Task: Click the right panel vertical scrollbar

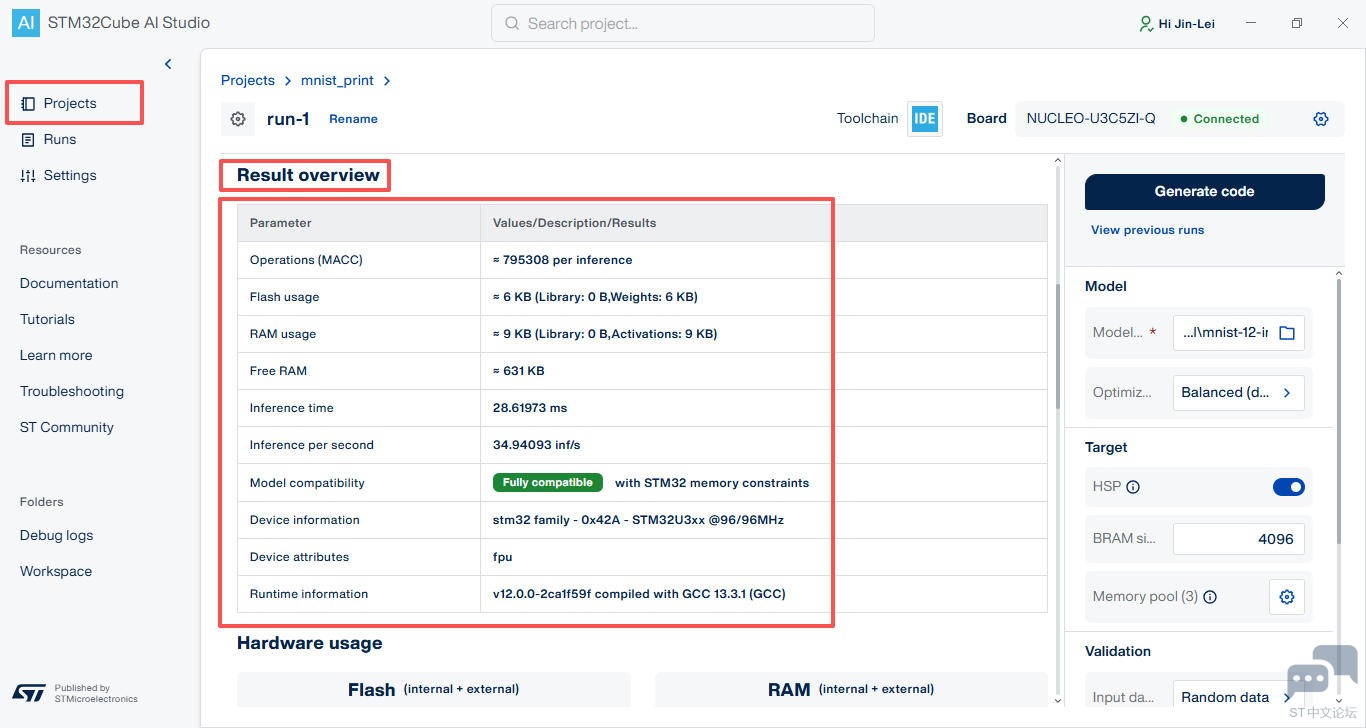Action: [1339, 410]
